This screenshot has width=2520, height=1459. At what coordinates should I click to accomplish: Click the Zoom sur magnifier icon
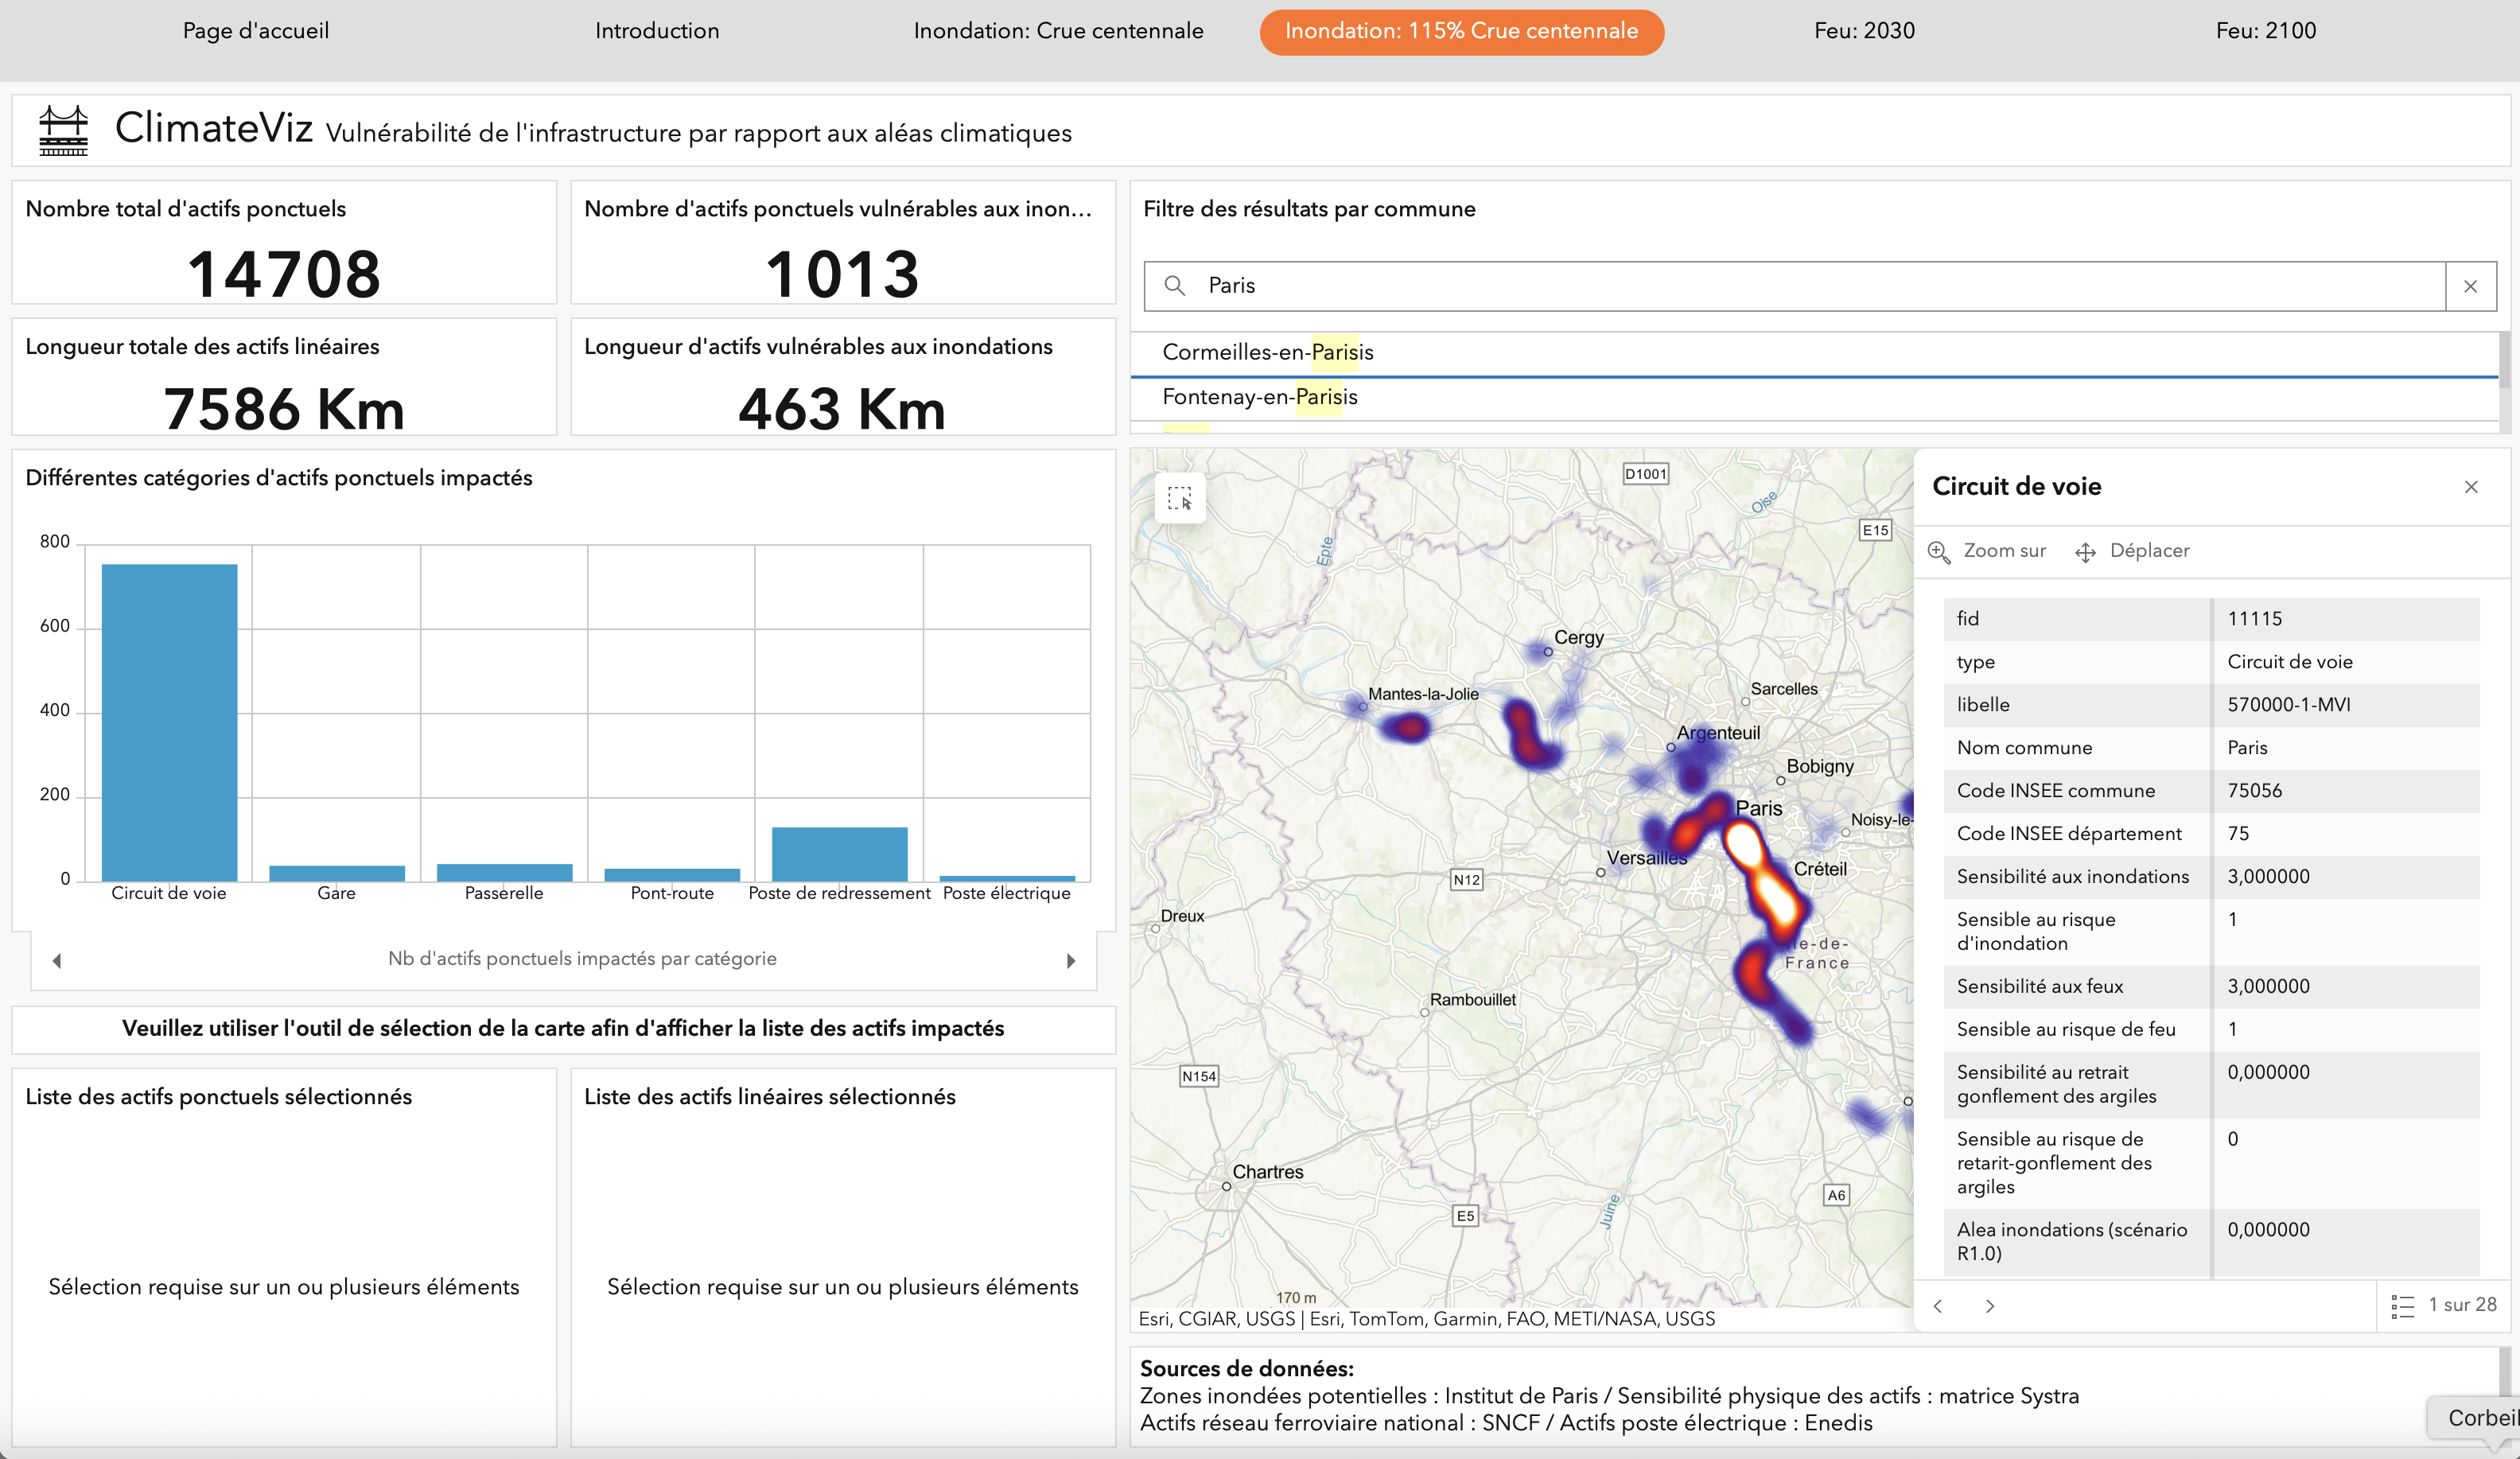coord(1939,552)
